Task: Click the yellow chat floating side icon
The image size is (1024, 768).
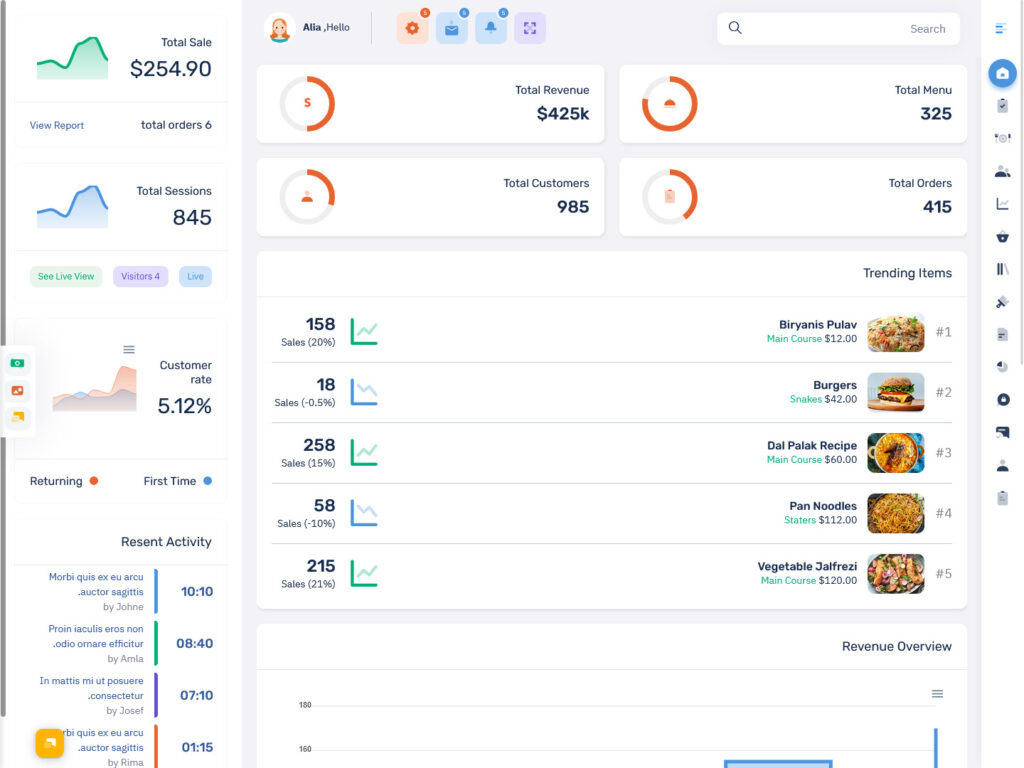Action: pyautogui.click(x=18, y=417)
